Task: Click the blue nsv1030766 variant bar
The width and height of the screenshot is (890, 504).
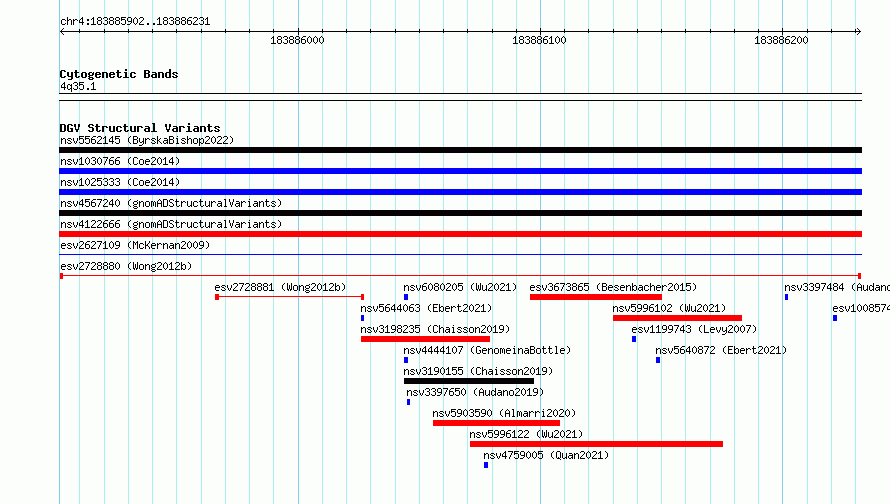Action: tap(460, 171)
